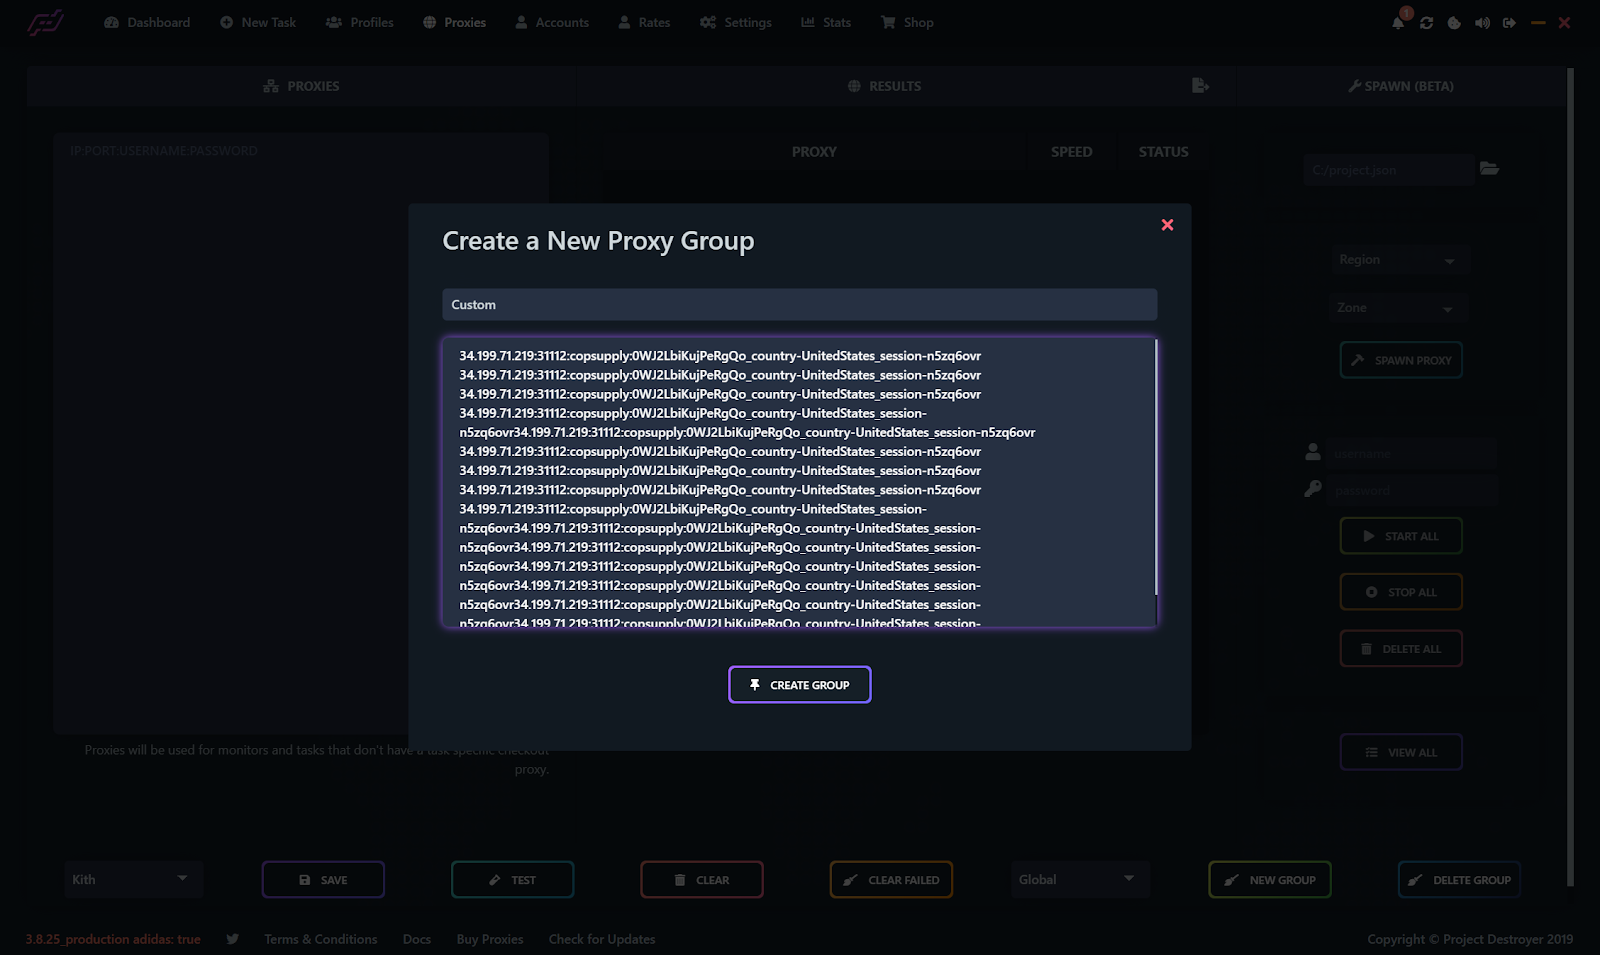Image resolution: width=1600 pixels, height=955 pixels.
Task: Open the Buy Proxies link
Action: pyautogui.click(x=490, y=939)
